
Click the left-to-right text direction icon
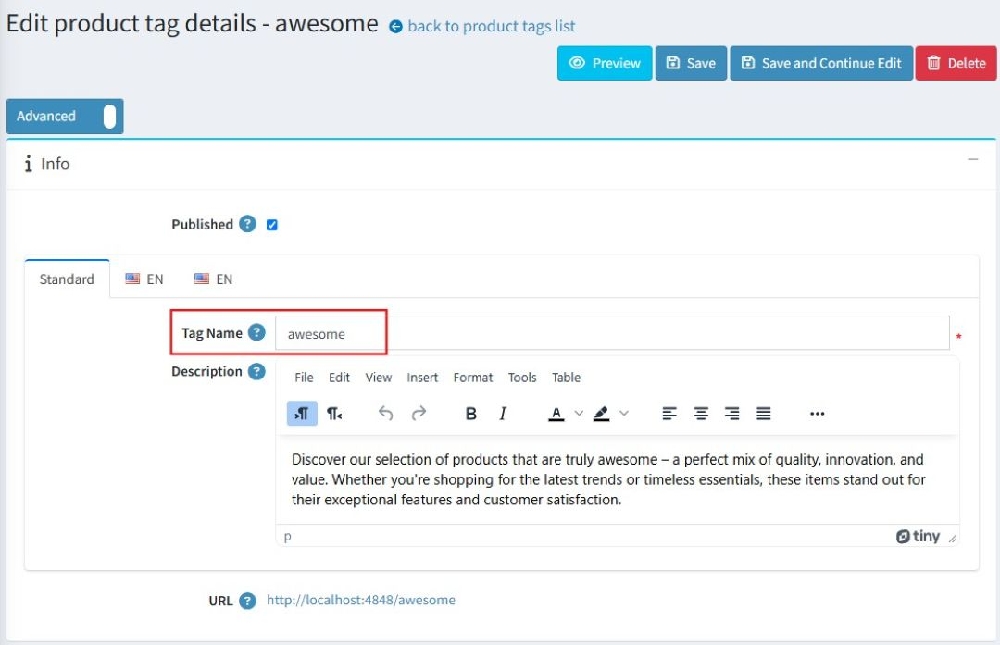coord(302,413)
